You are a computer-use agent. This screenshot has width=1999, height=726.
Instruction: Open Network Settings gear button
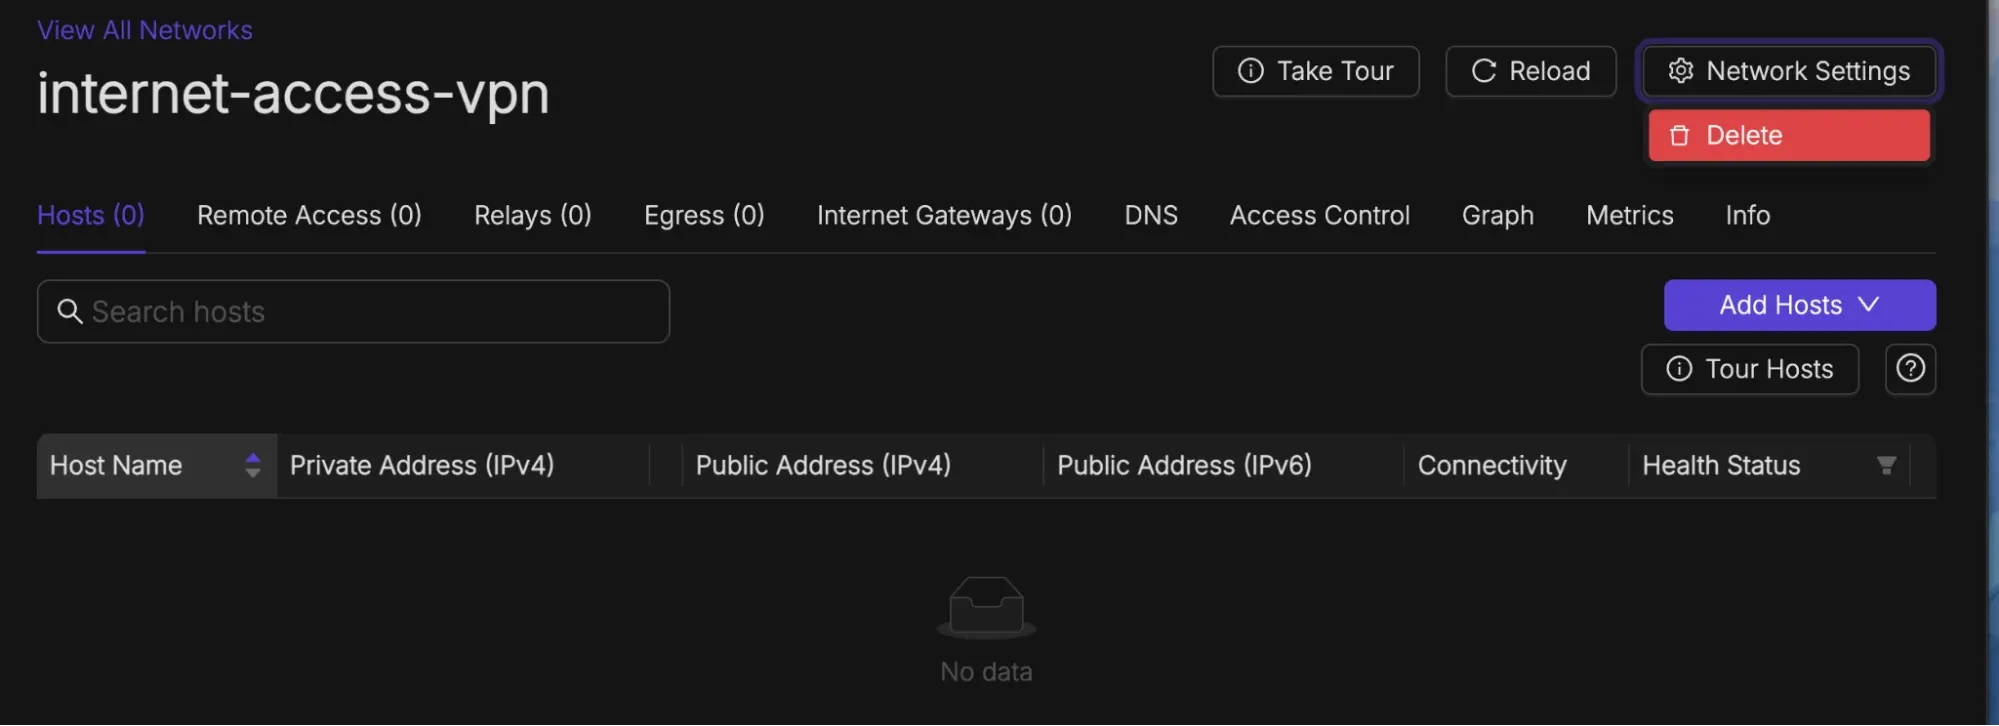point(1789,72)
